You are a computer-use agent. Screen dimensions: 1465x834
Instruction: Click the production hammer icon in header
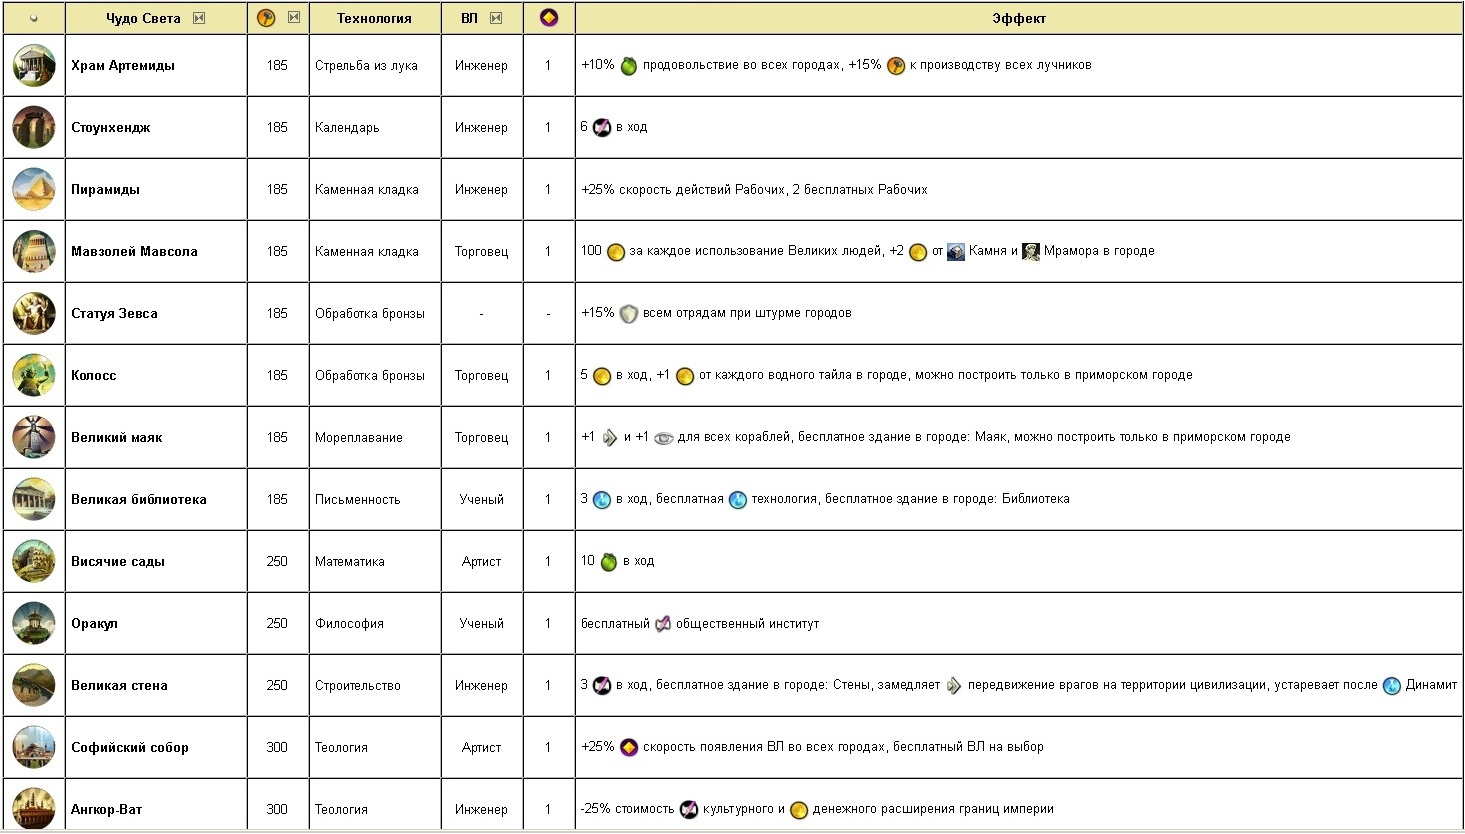tap(266, 18)
